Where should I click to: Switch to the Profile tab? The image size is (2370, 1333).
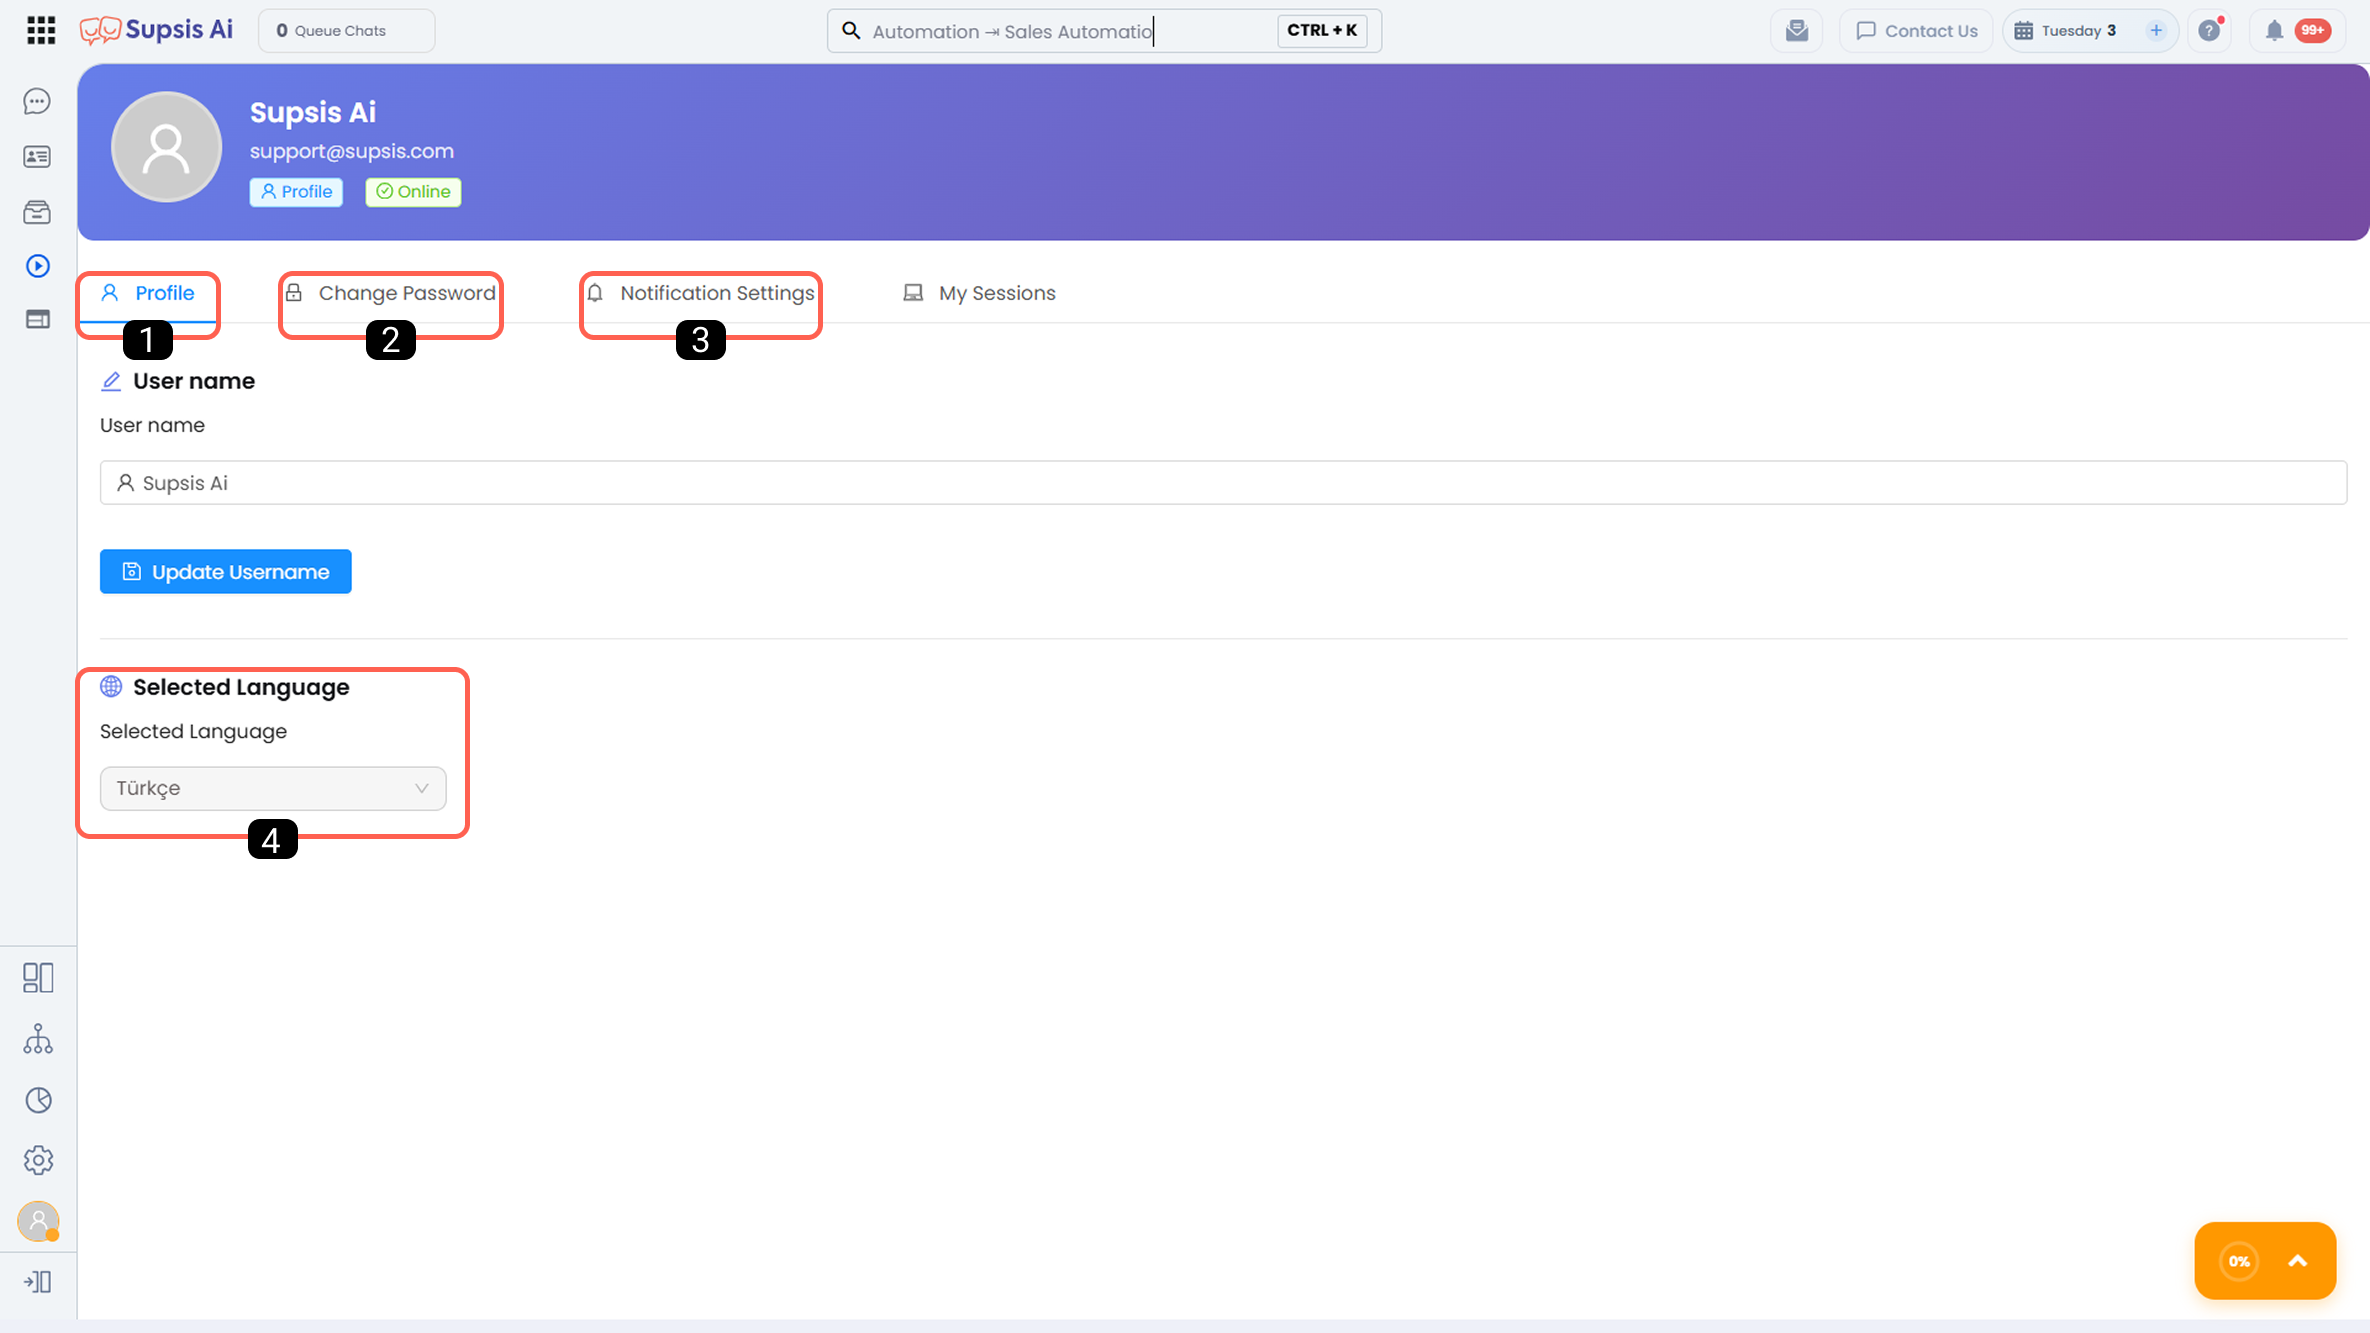(x=148, y=293)
